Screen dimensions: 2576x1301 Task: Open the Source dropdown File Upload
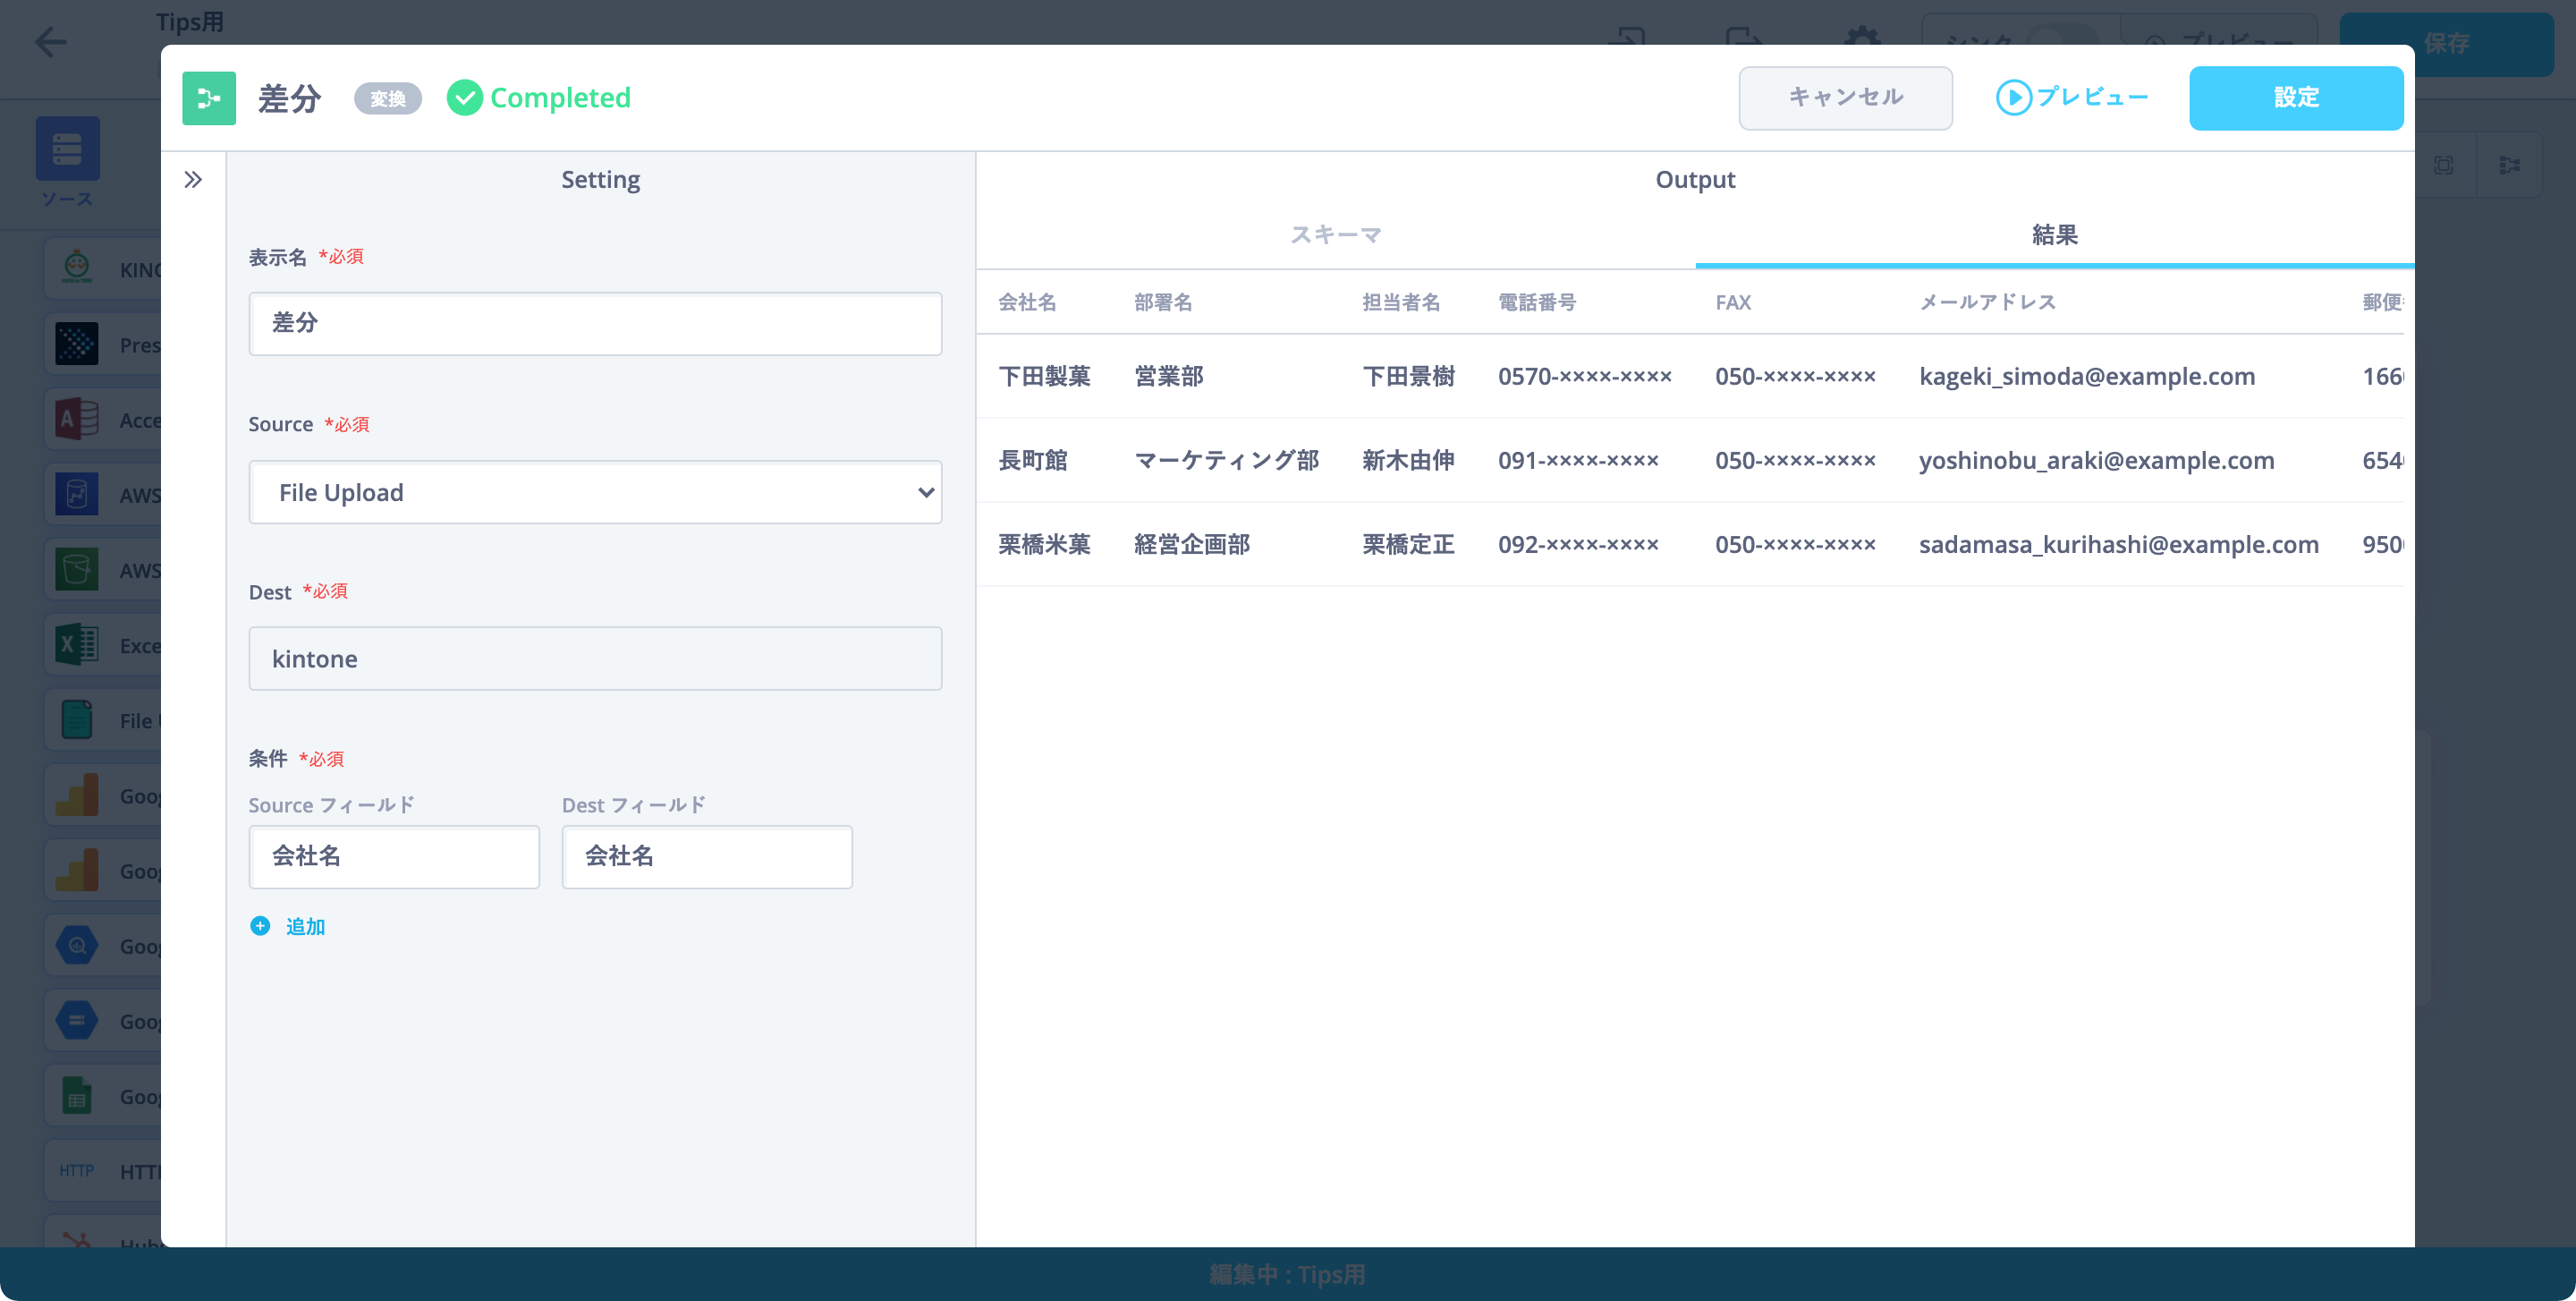coord(595,492)
